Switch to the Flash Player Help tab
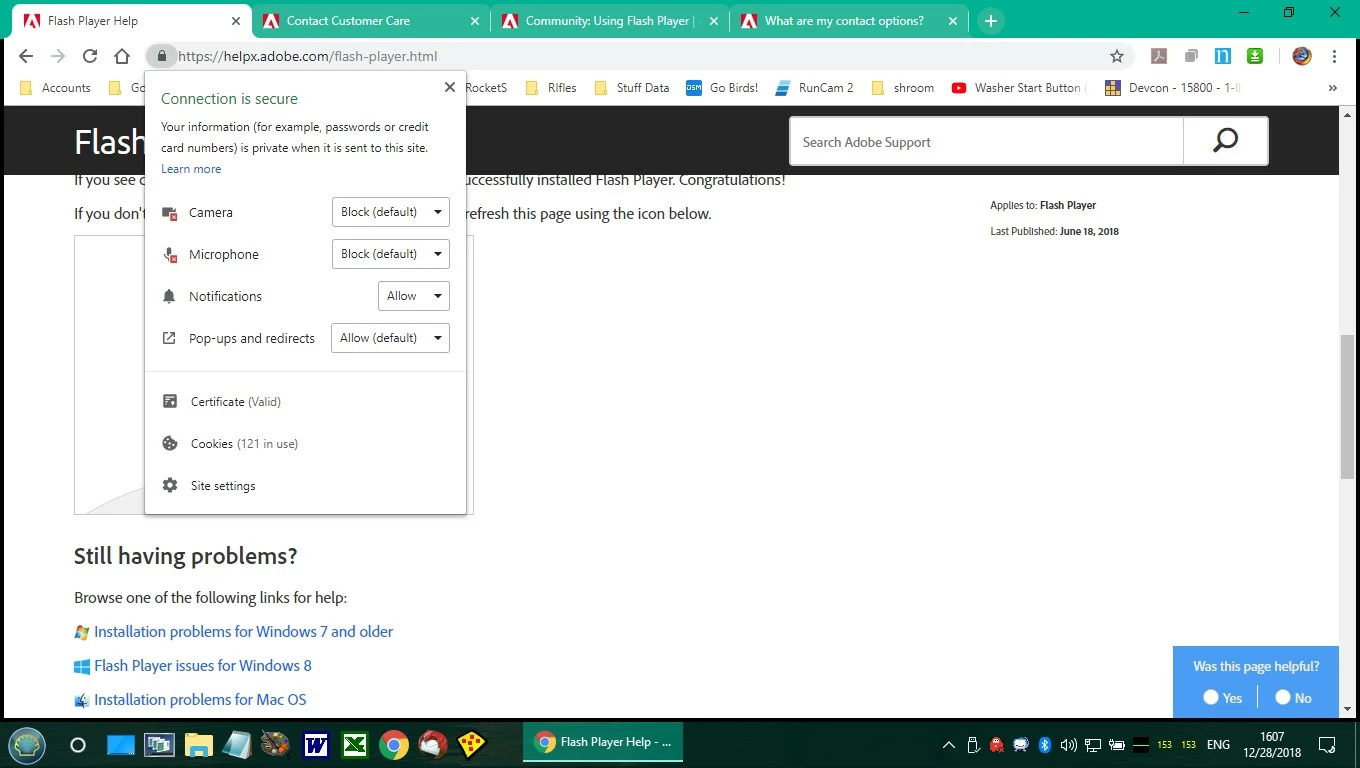Image resolution: width=1360 pixels, height=768 pixels. (x=130, y=20)
